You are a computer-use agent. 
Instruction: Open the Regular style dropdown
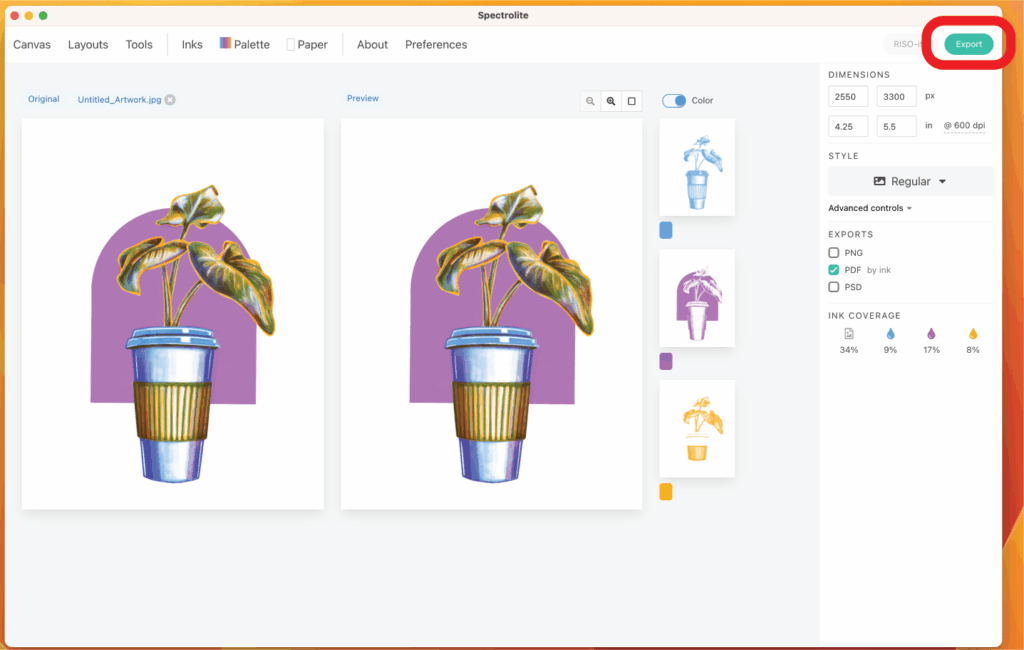click(x=910, y=181)
